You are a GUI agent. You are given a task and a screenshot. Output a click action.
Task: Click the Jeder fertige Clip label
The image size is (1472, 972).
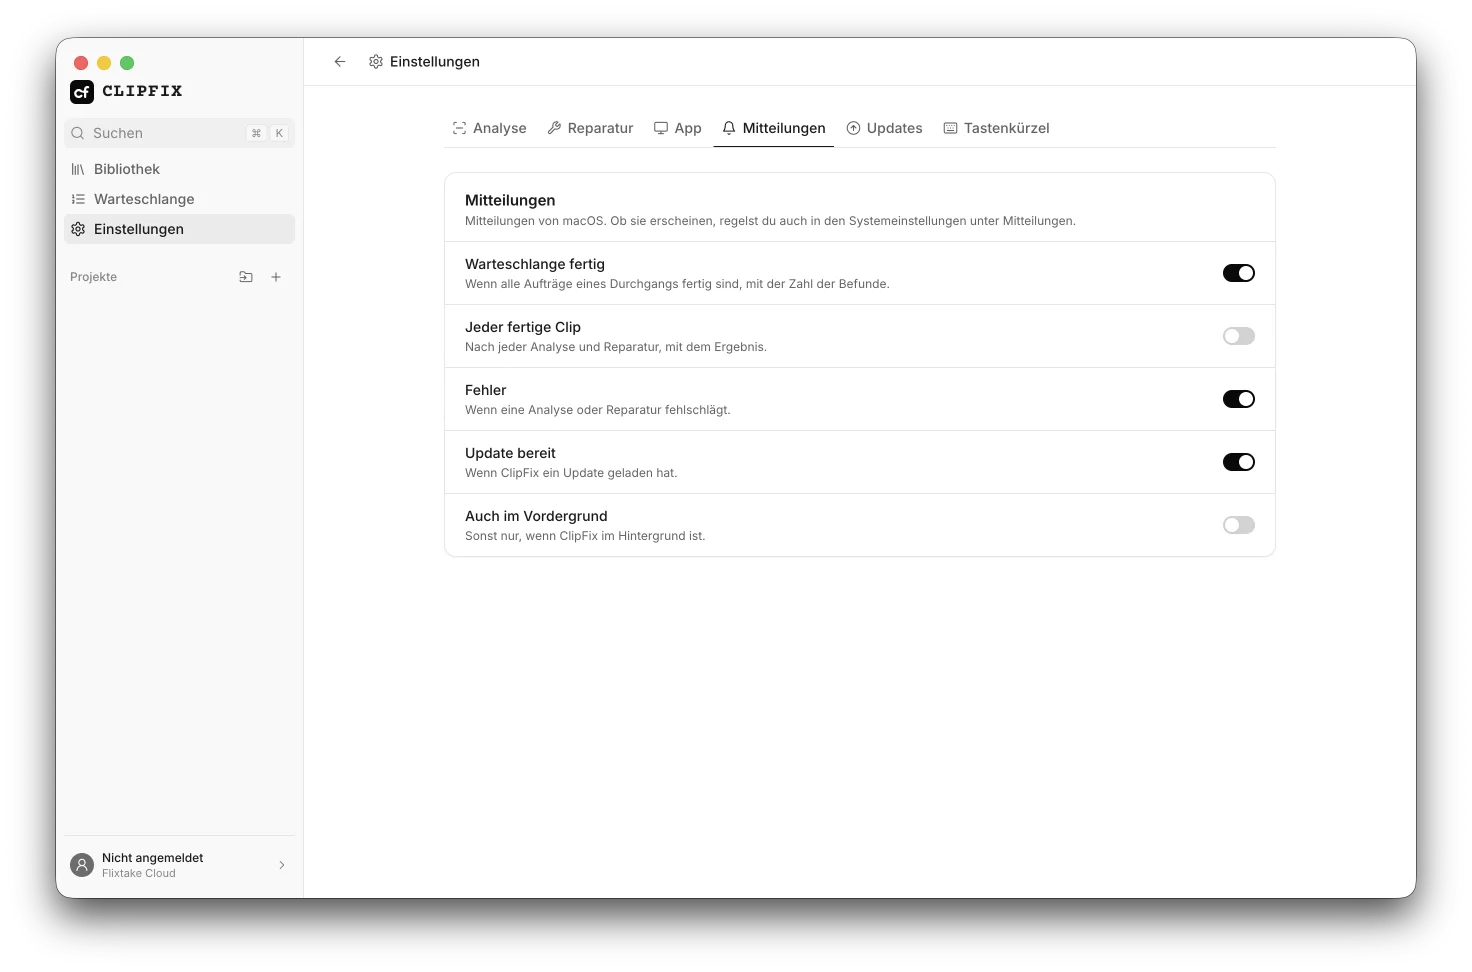pos(523,327)
